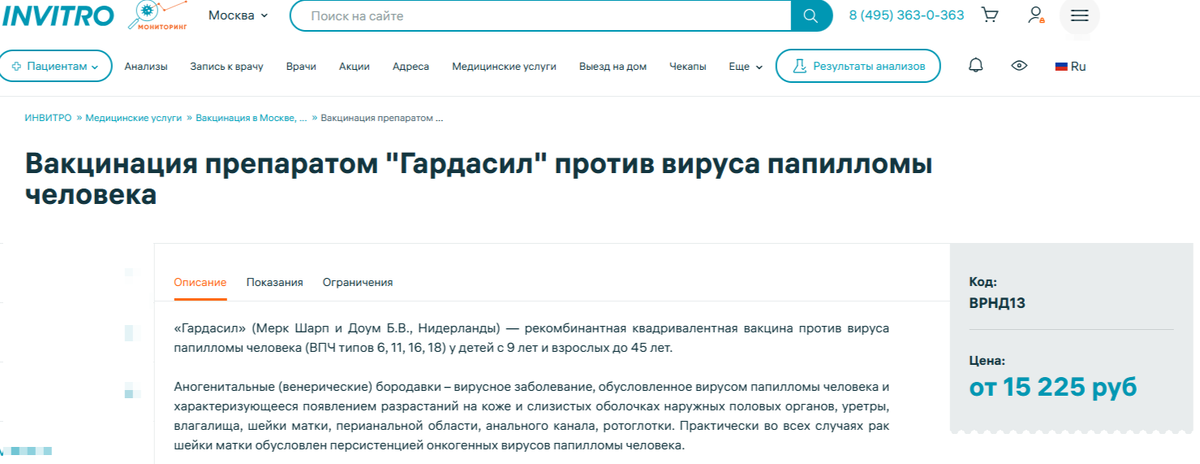Click the price от 15 225 руб
Screen dimensions: 1200x464
[x=1053, y=387]
